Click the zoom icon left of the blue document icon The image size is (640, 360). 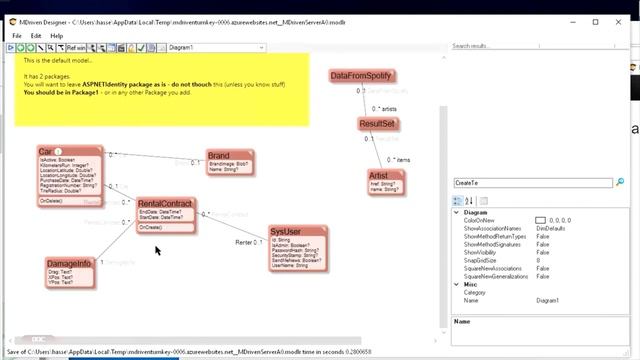click(102, 48)
